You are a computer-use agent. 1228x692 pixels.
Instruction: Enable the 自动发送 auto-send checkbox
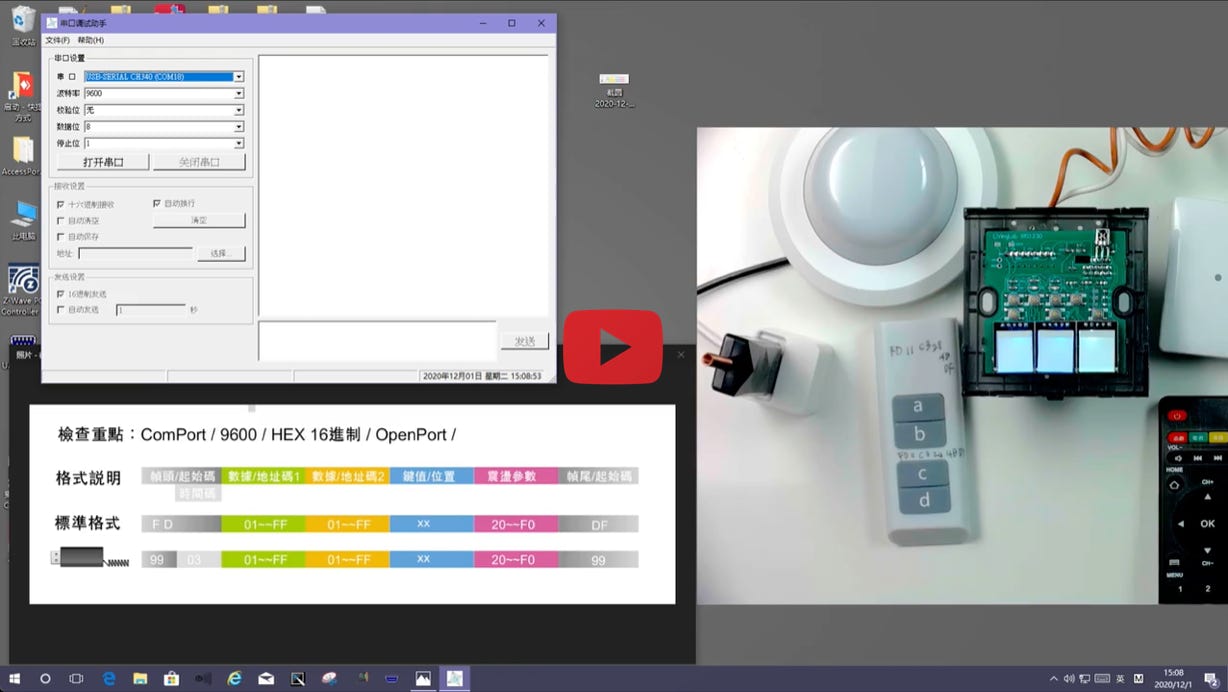pos(61,310)
